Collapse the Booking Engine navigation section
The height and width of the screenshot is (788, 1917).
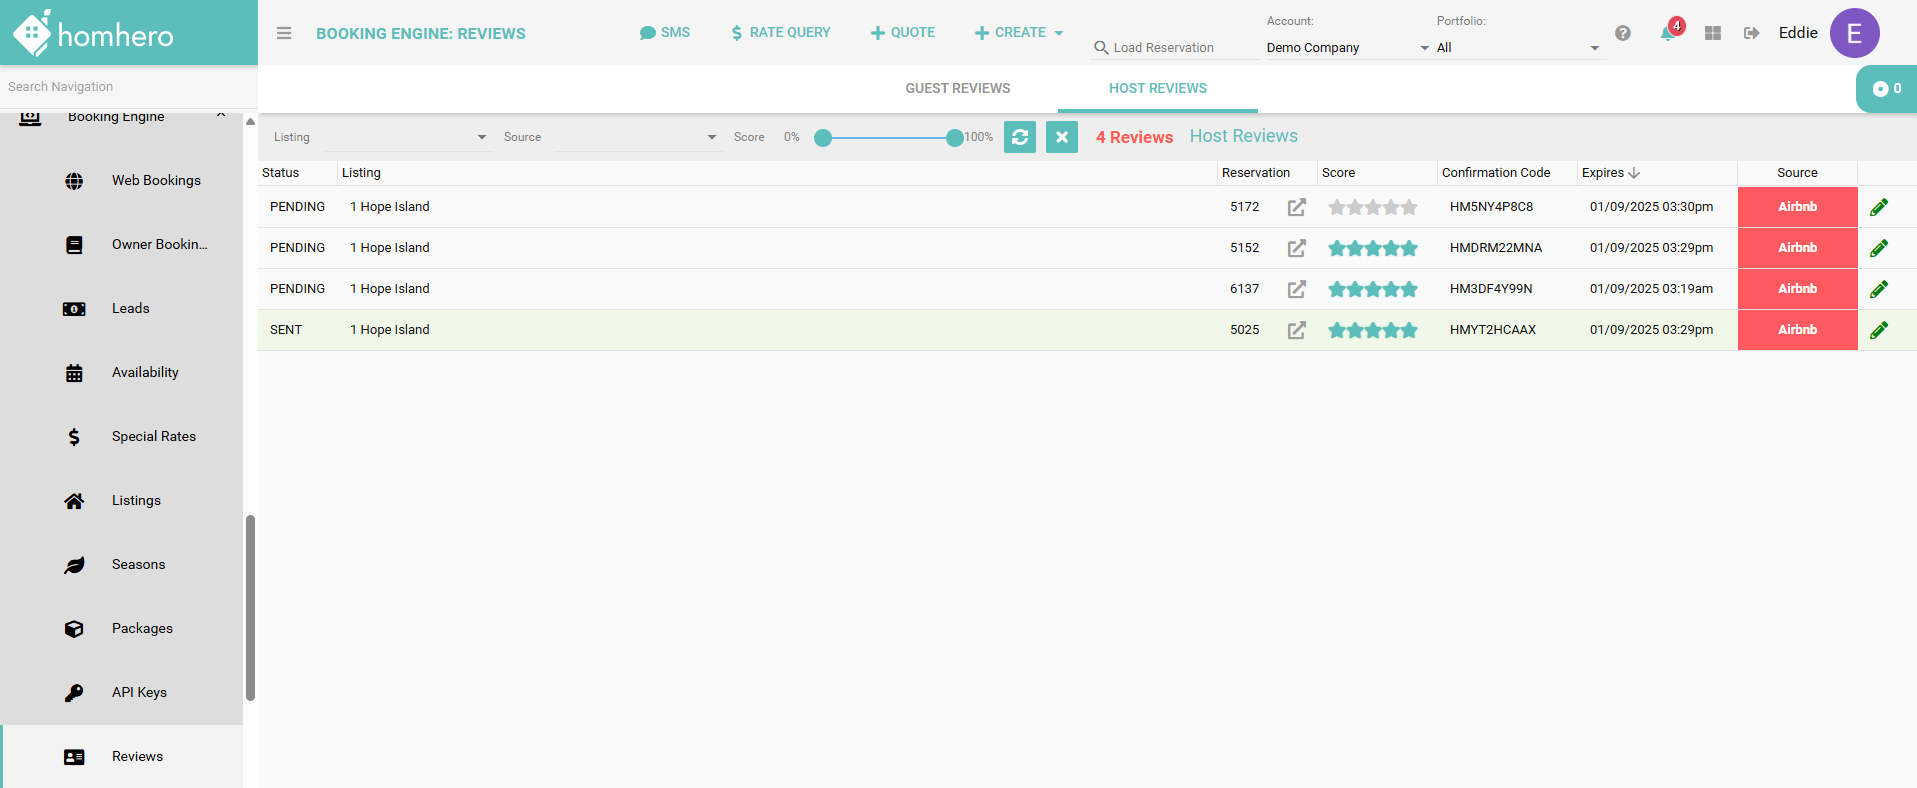[x=221, y=116]
